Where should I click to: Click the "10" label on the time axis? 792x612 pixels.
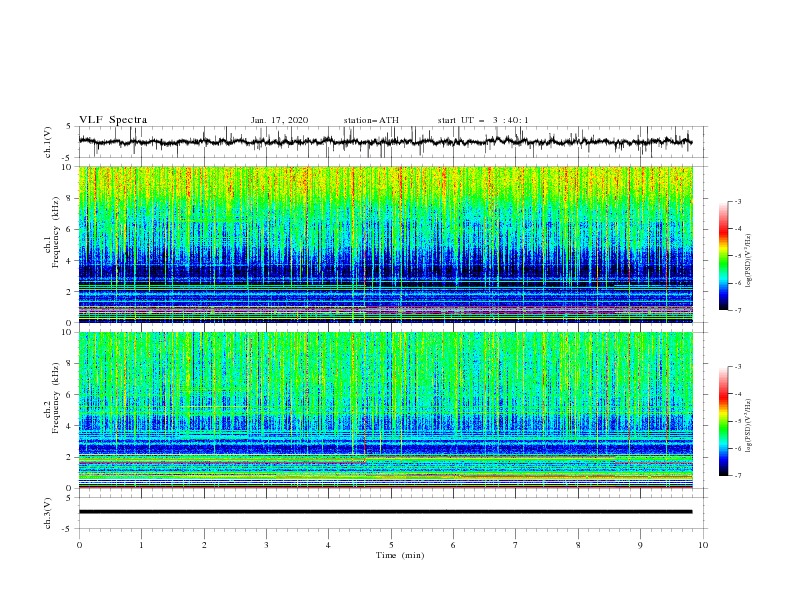click(x=703, y=545)
